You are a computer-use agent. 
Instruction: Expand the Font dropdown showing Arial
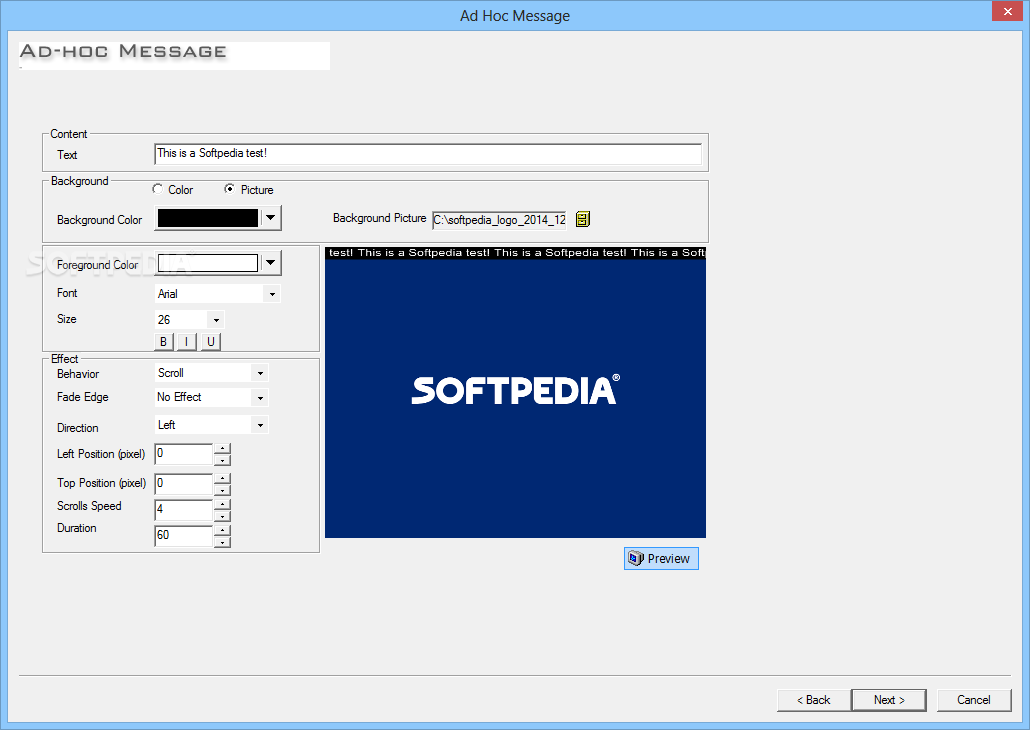[272, 294]
